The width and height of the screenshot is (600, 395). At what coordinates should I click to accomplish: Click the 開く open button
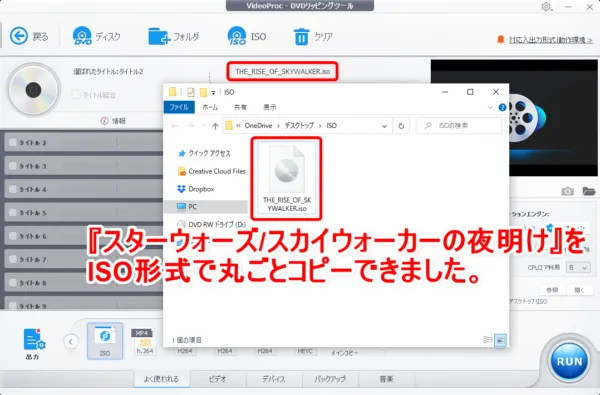579,290
